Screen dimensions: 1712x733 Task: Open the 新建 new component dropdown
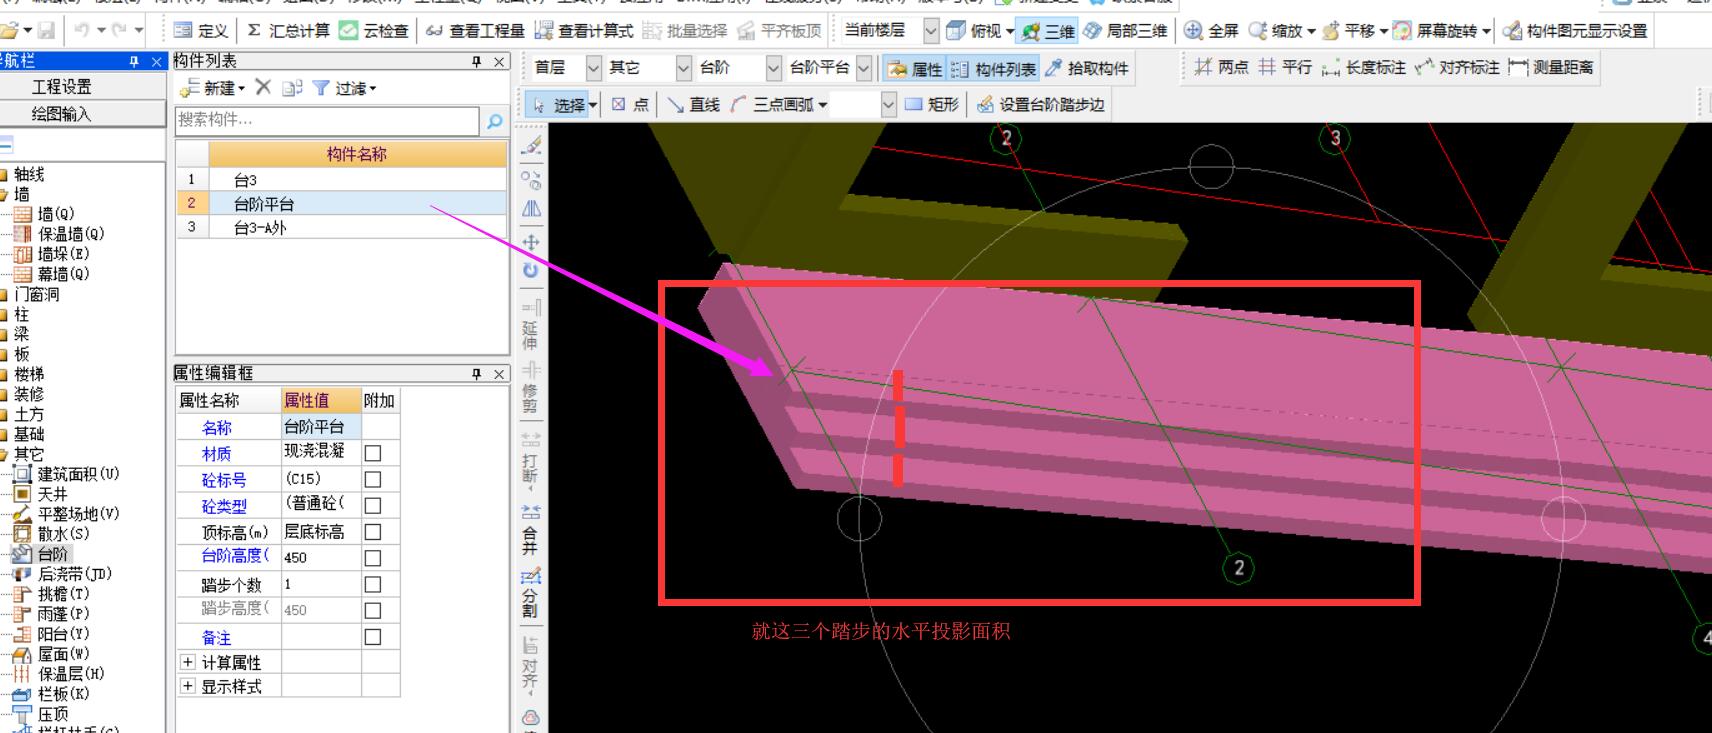coord(212,88)
